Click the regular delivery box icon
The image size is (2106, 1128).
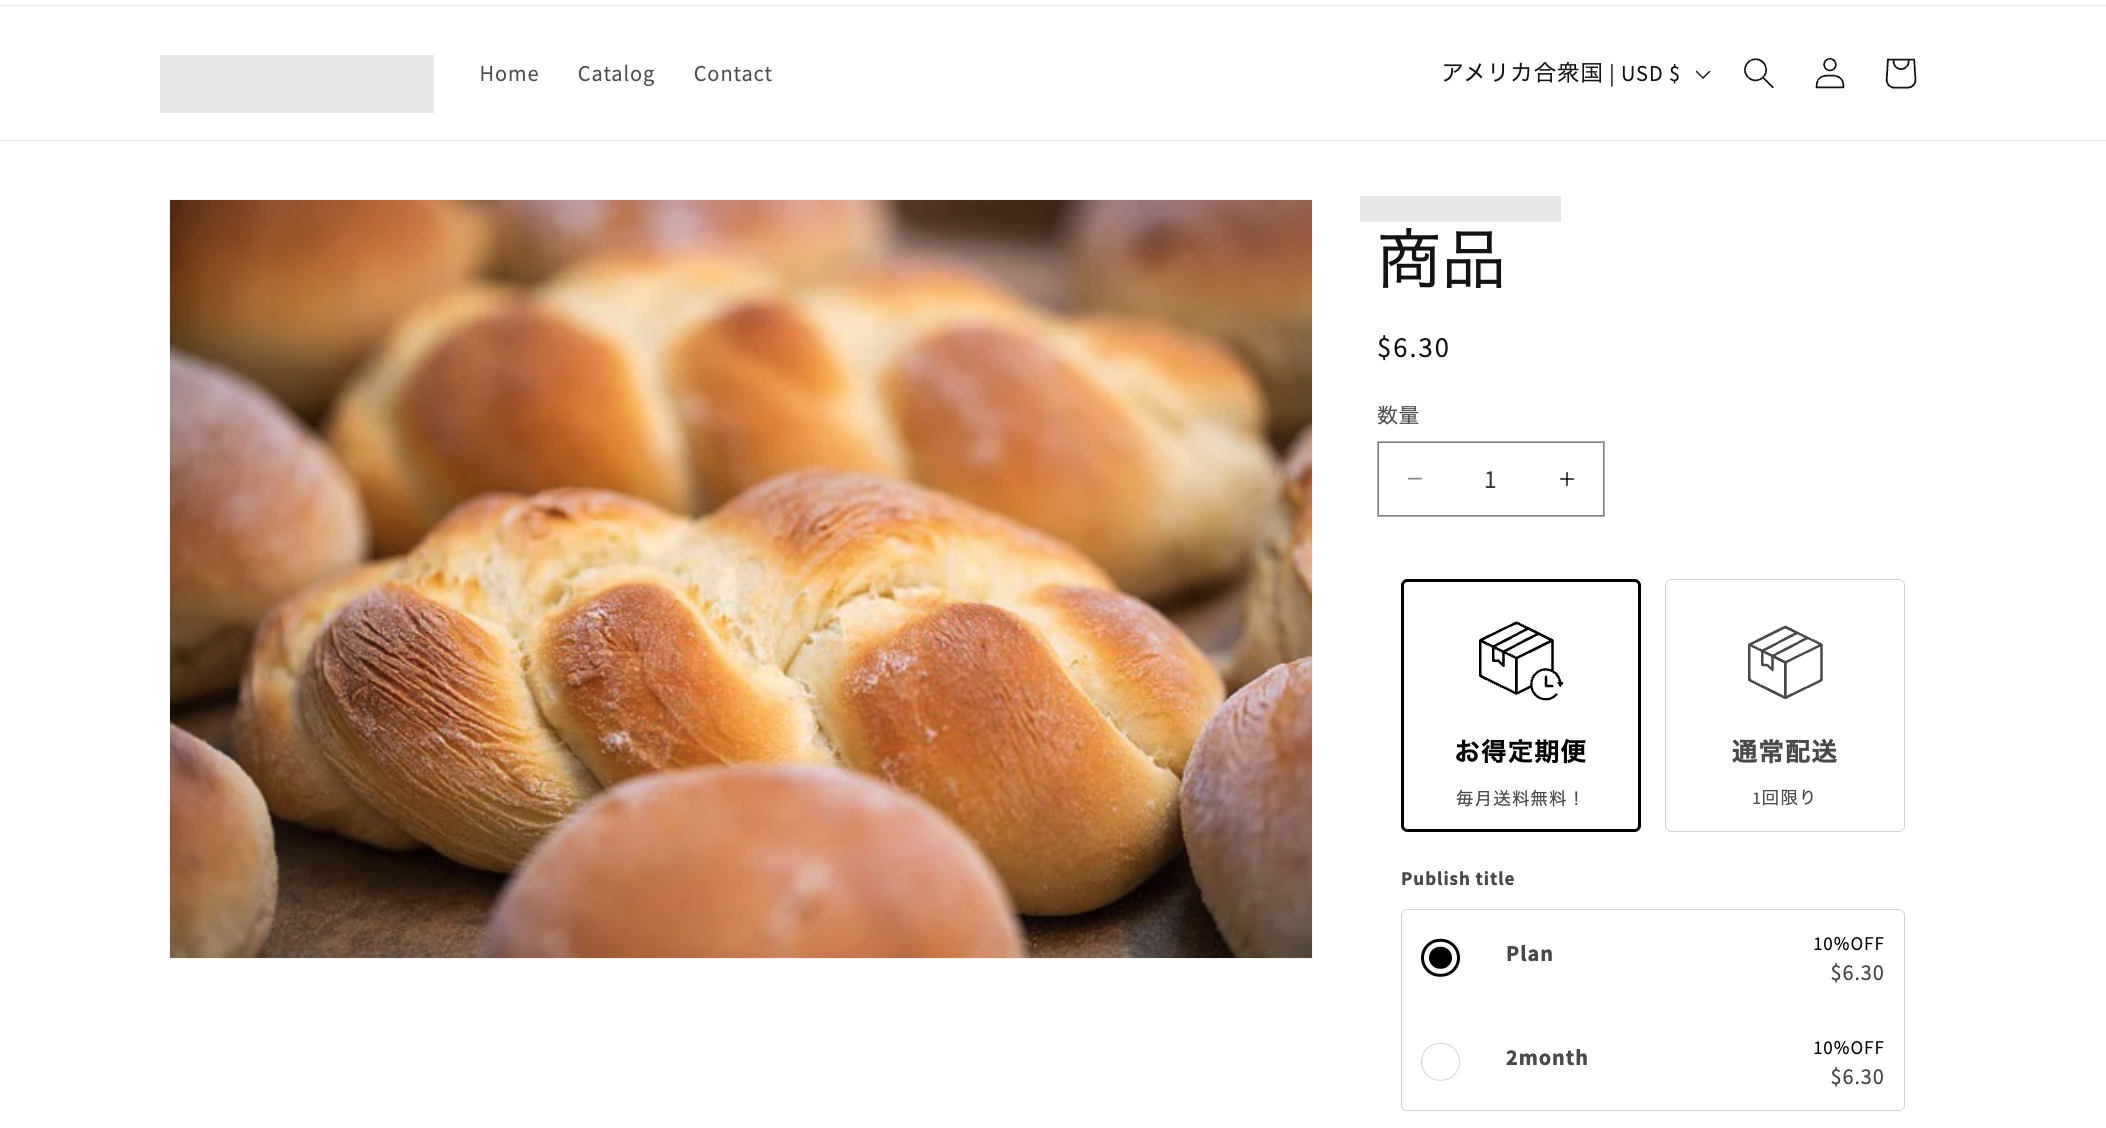point(1785,662)
